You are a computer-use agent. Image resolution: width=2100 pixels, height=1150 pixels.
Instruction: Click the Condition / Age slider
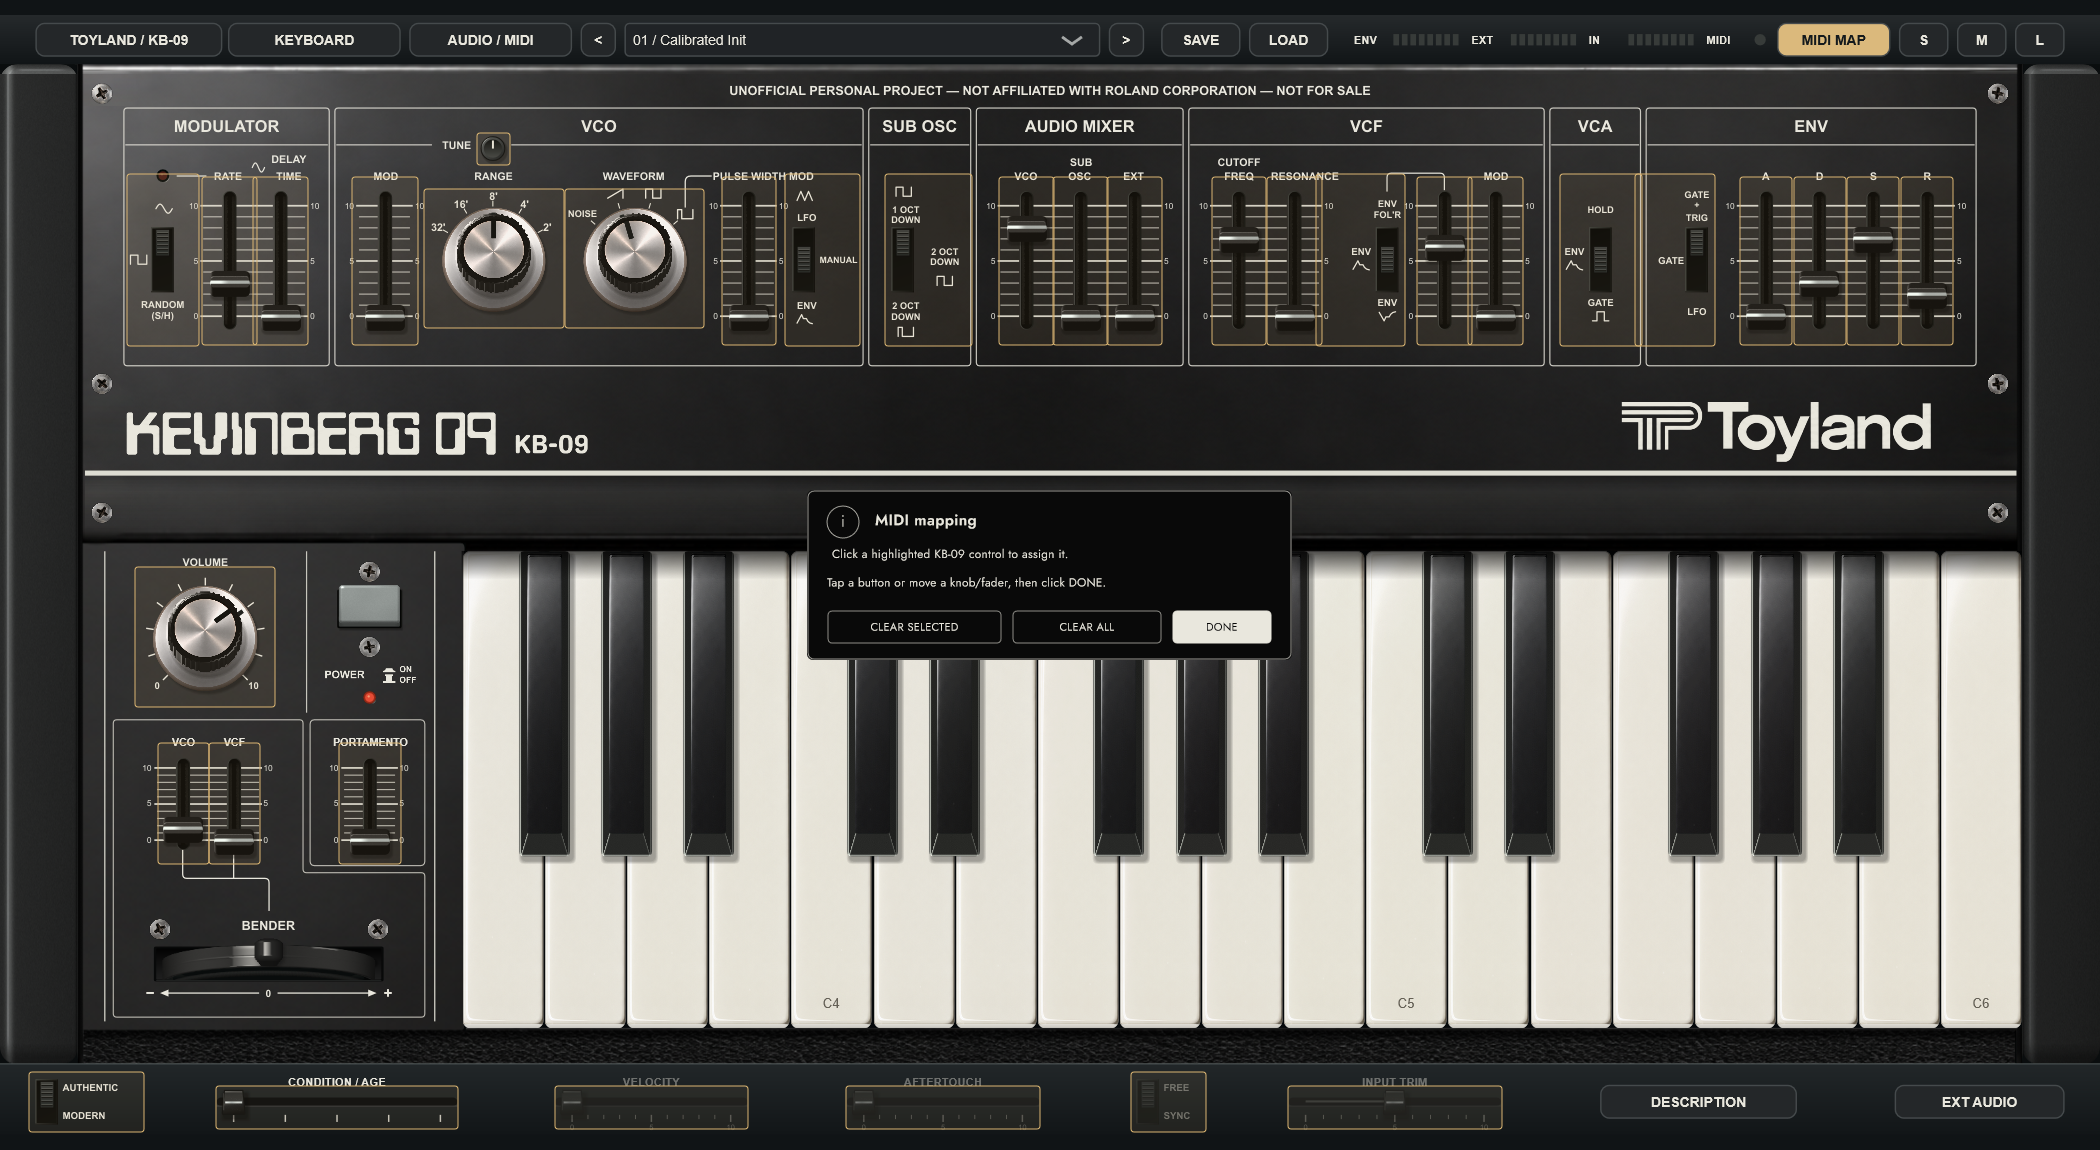coord(337,1107)
